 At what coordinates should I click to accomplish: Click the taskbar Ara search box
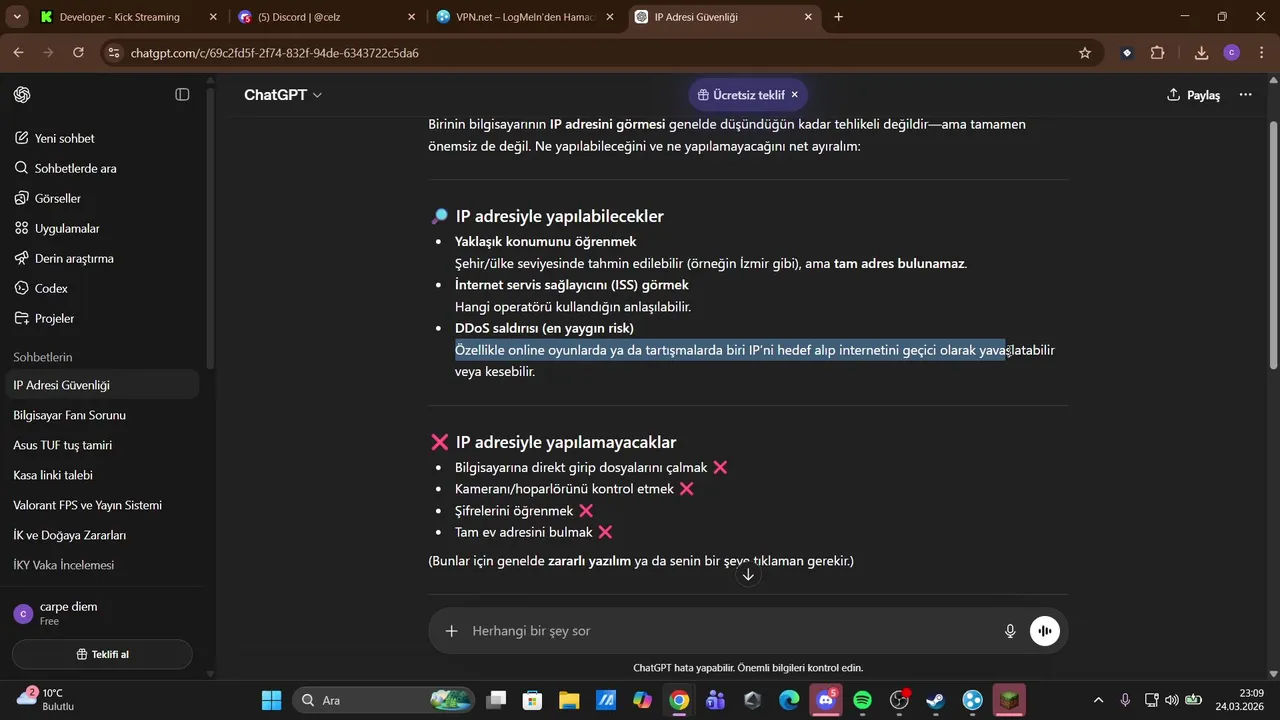(x=385, y=700)
